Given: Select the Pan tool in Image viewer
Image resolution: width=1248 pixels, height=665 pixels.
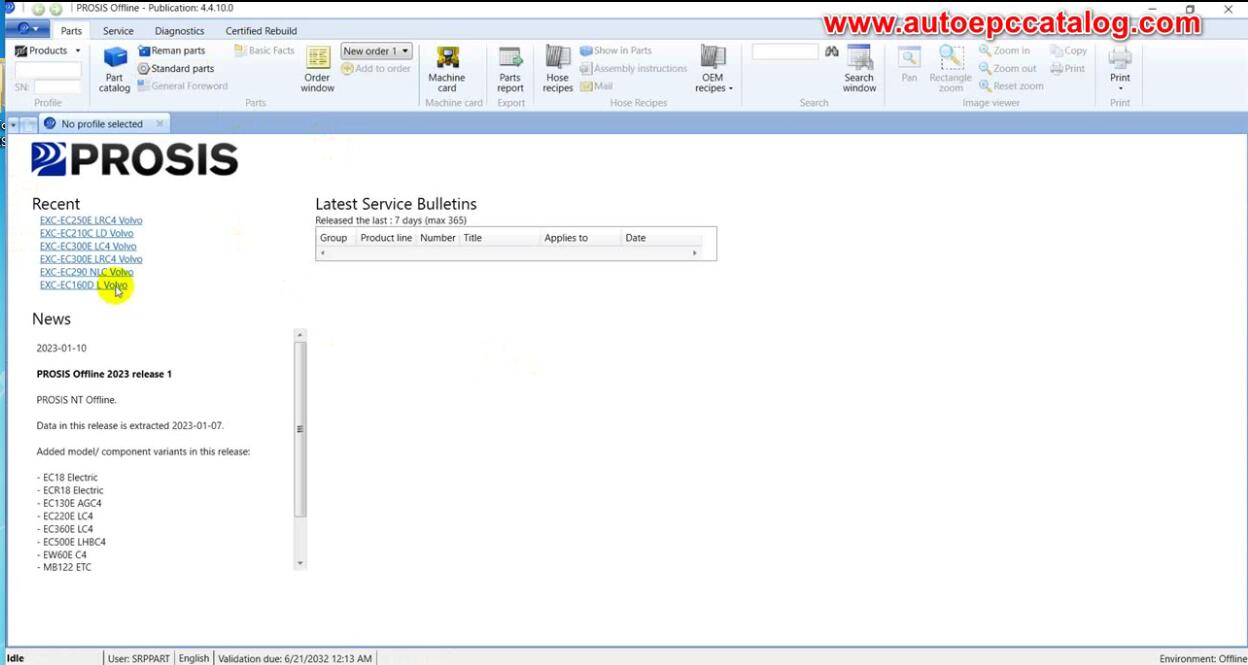Looking at the screenshot, I should (x=909, y=65).
